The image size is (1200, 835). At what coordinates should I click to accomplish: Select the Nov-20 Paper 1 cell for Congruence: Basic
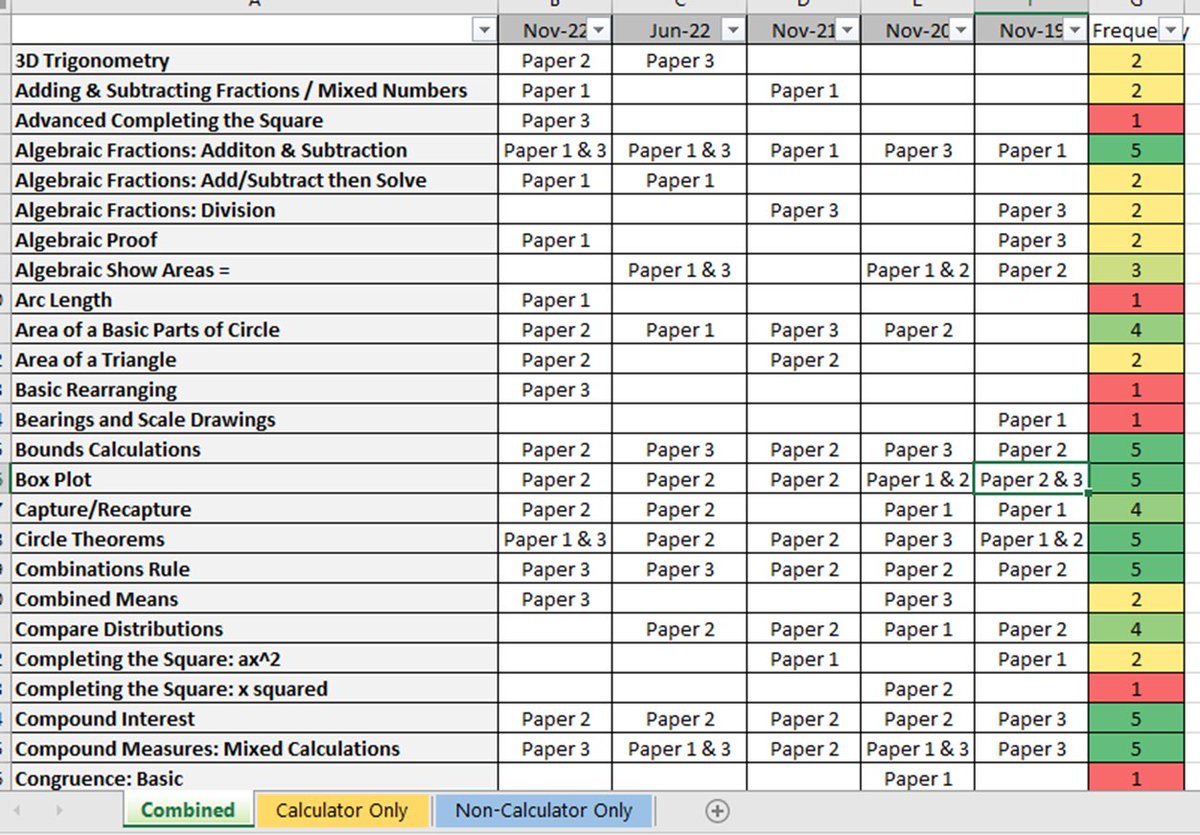point(918,778)
